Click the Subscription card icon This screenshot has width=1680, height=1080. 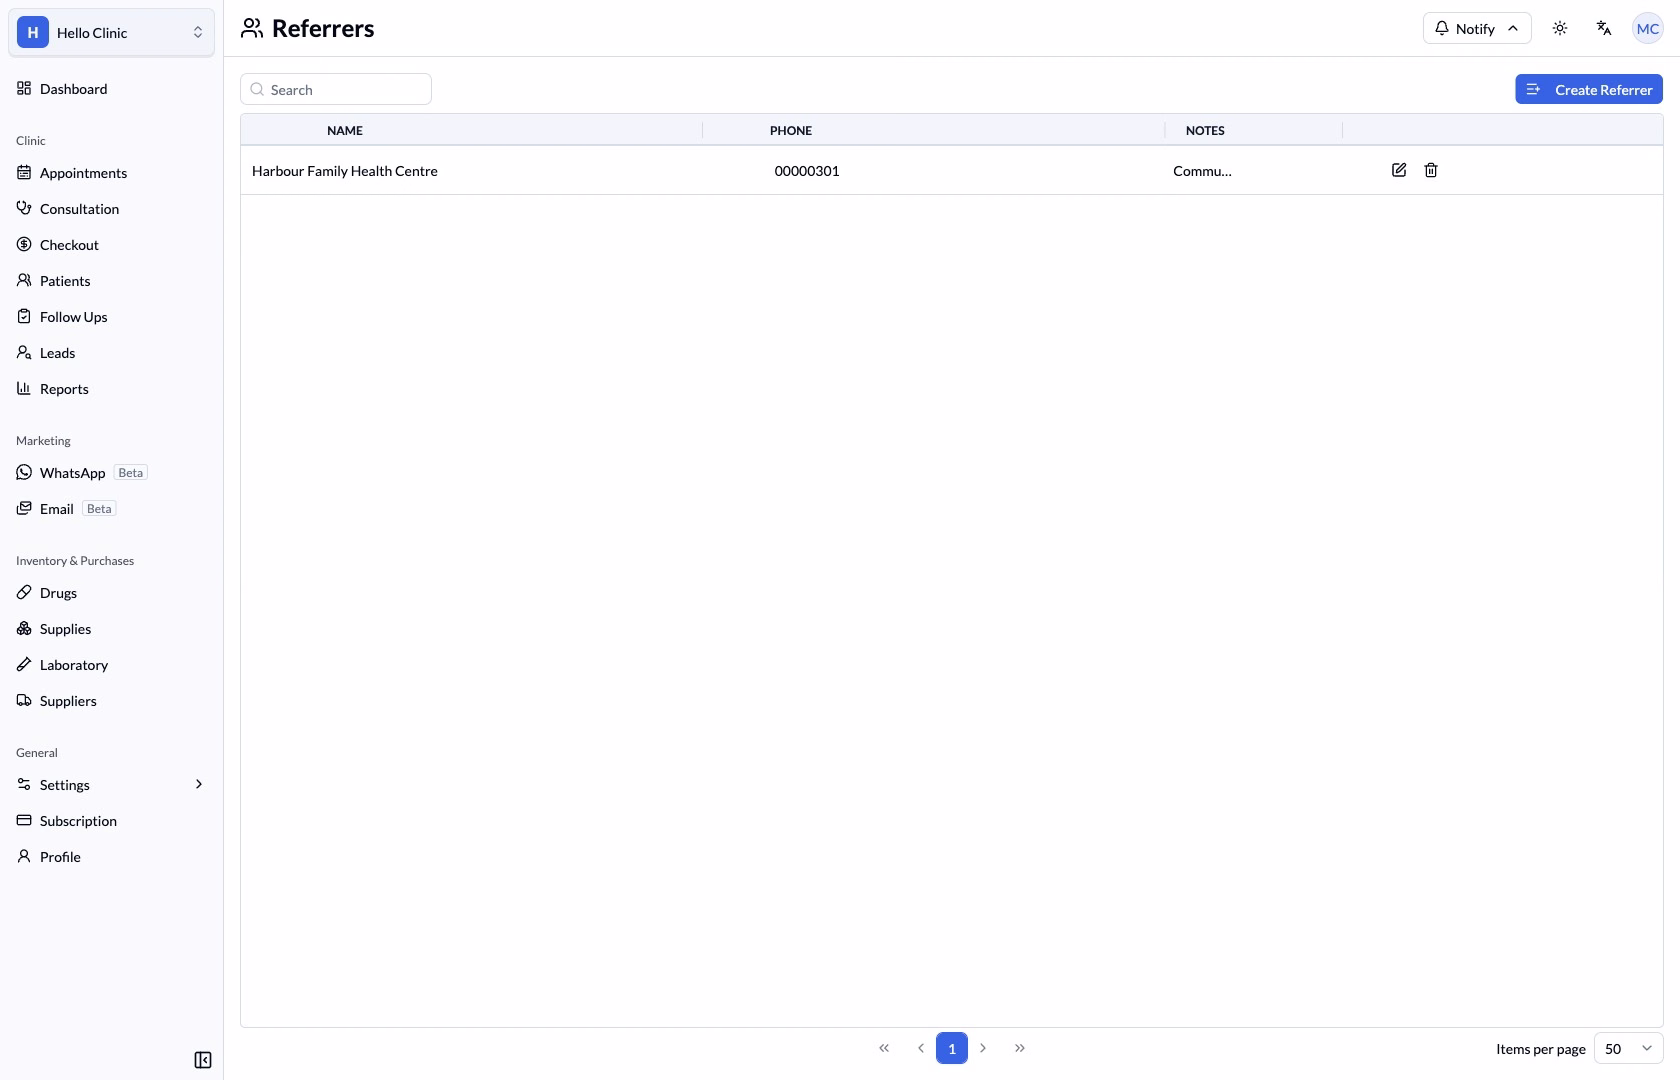point(24,820)
